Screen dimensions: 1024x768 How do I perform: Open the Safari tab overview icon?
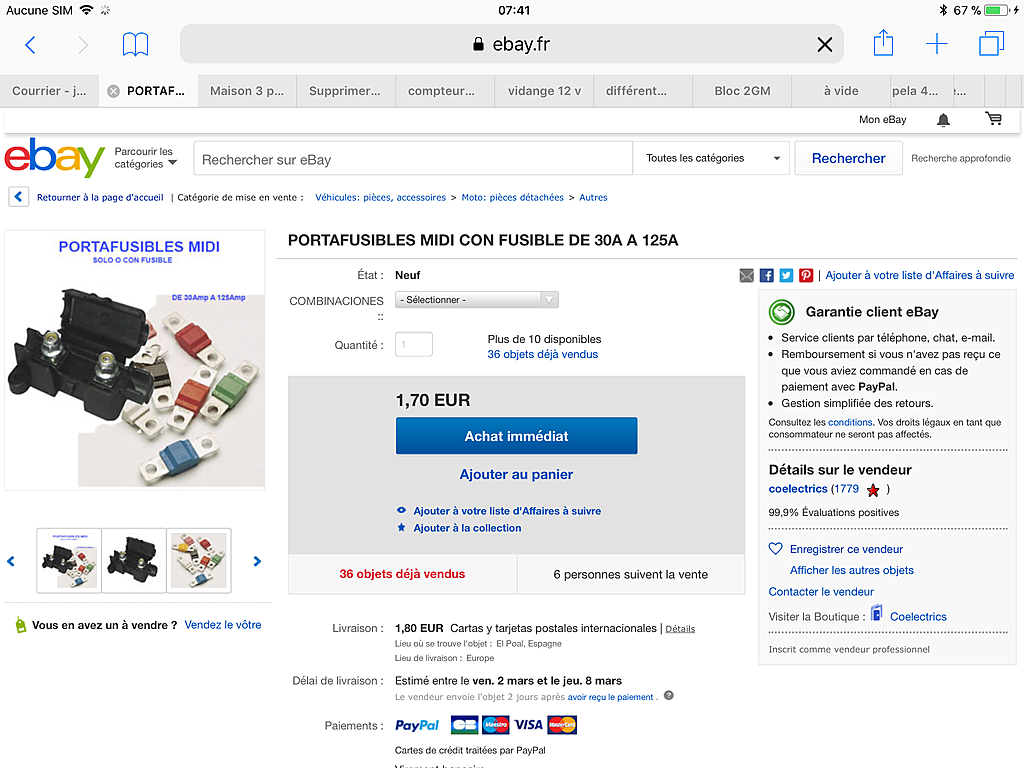pyautogui.click(x=991, y=44)
